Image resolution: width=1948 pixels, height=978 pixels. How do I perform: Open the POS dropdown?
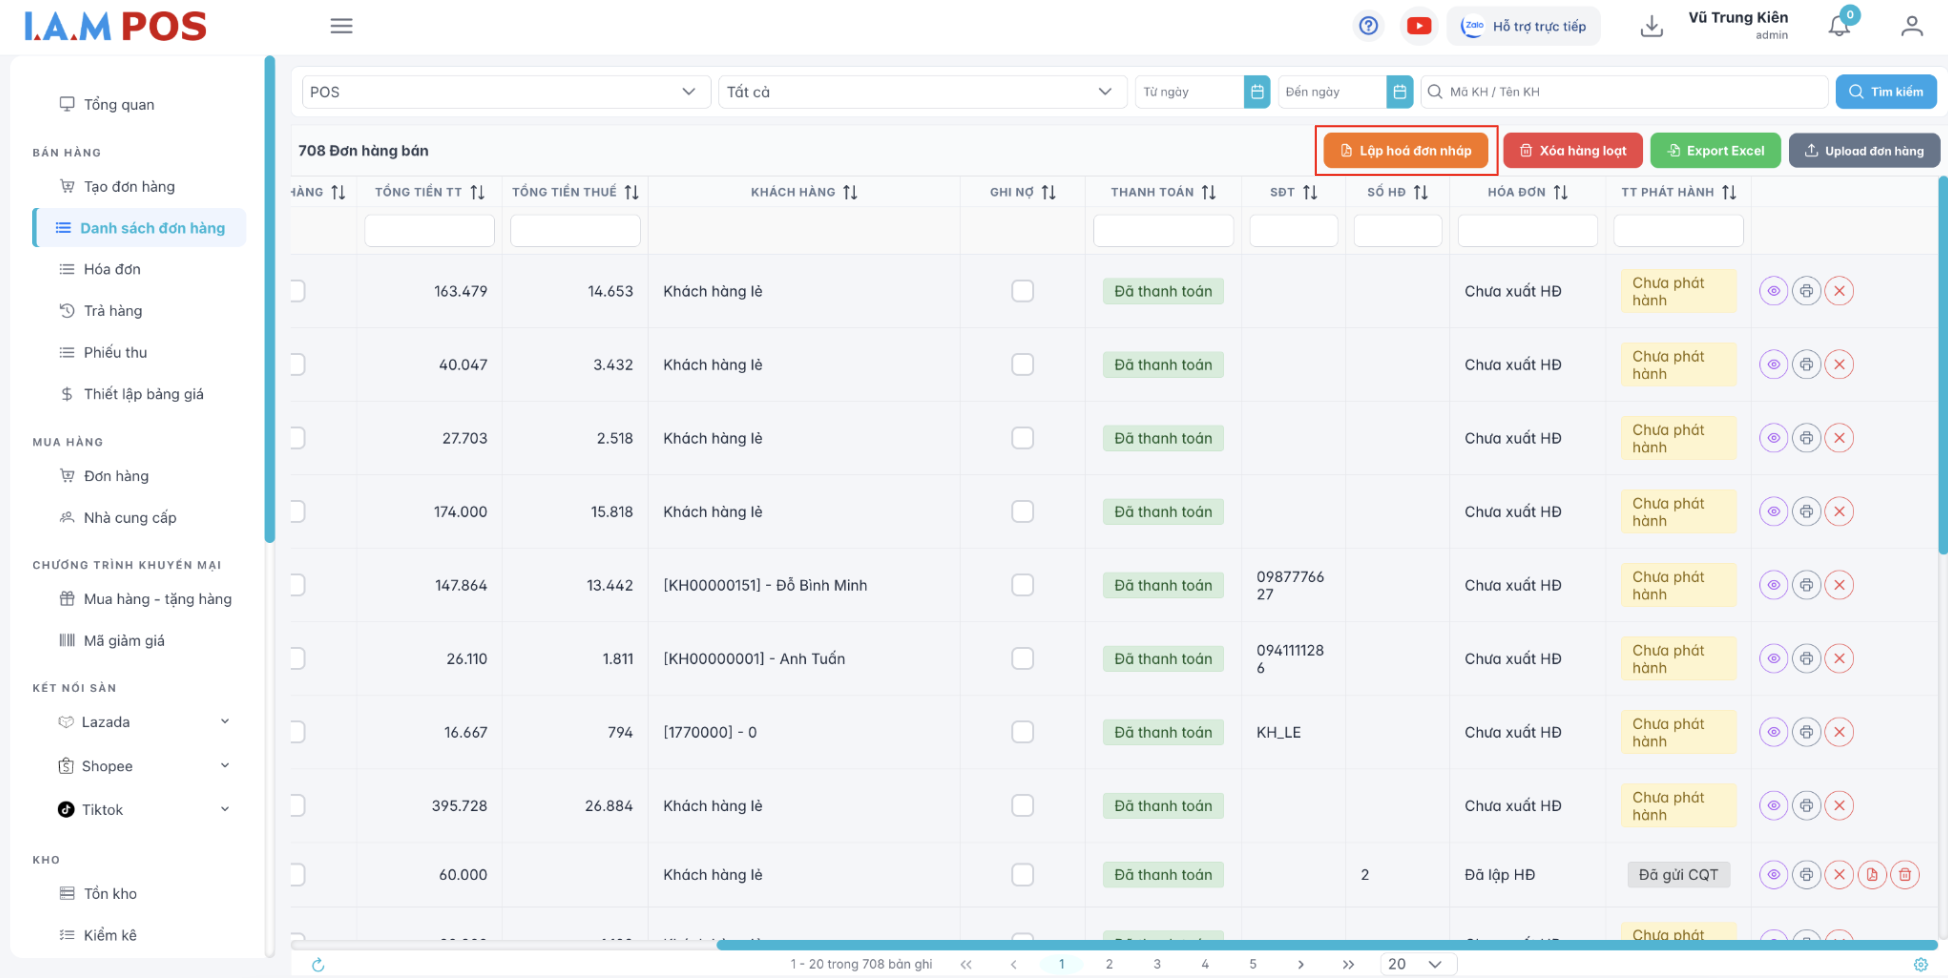click(x=505, y=92)
